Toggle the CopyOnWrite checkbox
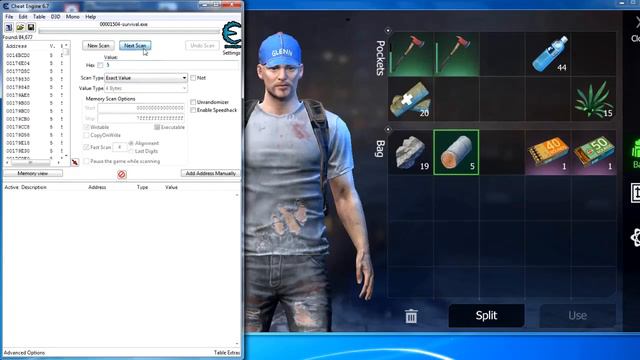Screen dimensions: 640x360 point(86,135)
